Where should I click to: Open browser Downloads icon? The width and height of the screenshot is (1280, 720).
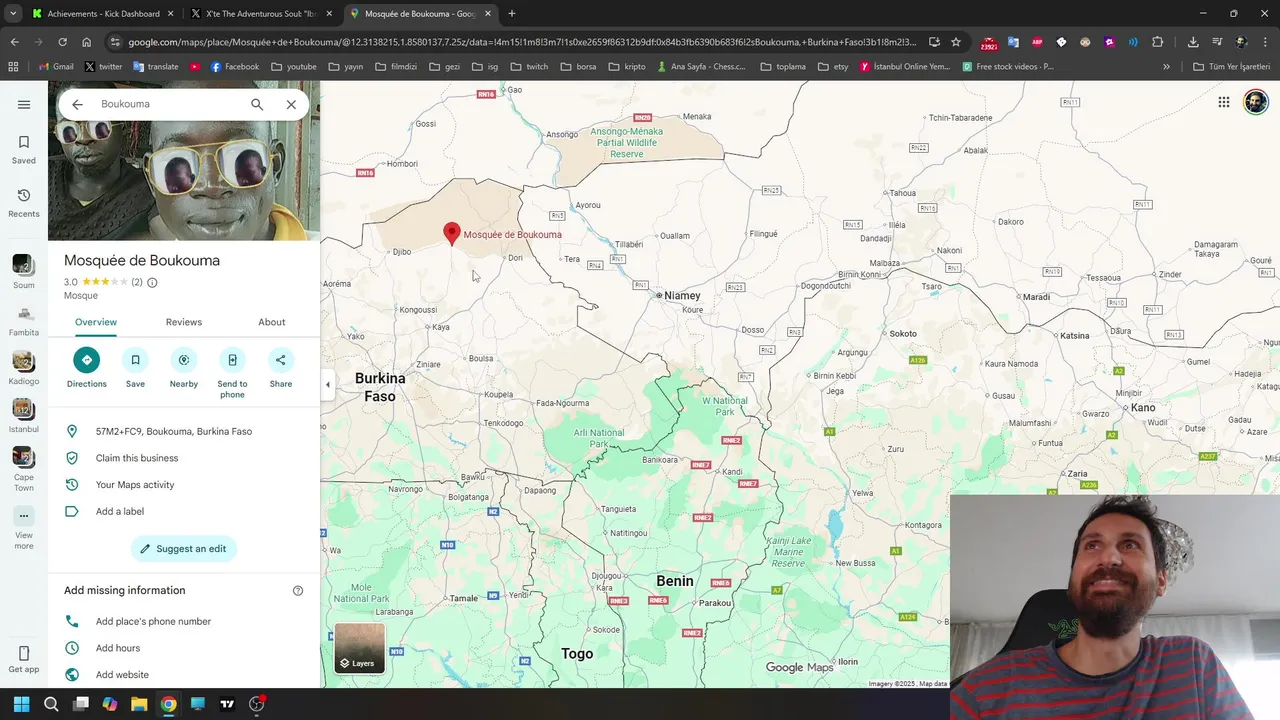[1193, 42]
